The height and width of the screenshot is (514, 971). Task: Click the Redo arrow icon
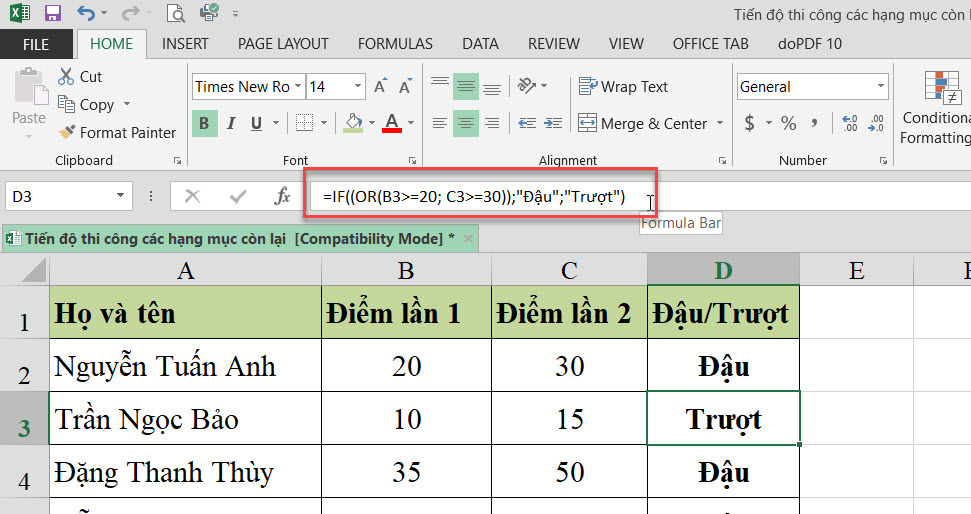[x=131, y=12]
